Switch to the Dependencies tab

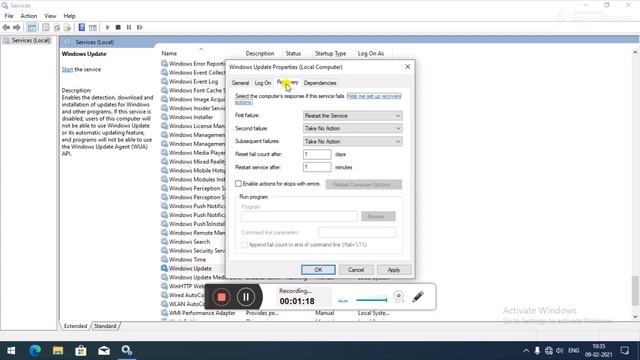click(x=320, y=83)
